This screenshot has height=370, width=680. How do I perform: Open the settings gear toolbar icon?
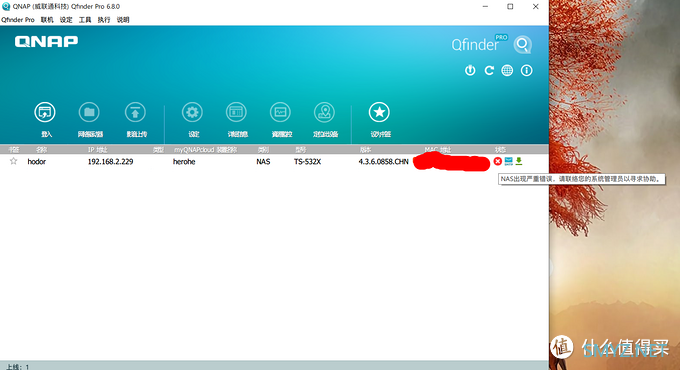(192, 112)
